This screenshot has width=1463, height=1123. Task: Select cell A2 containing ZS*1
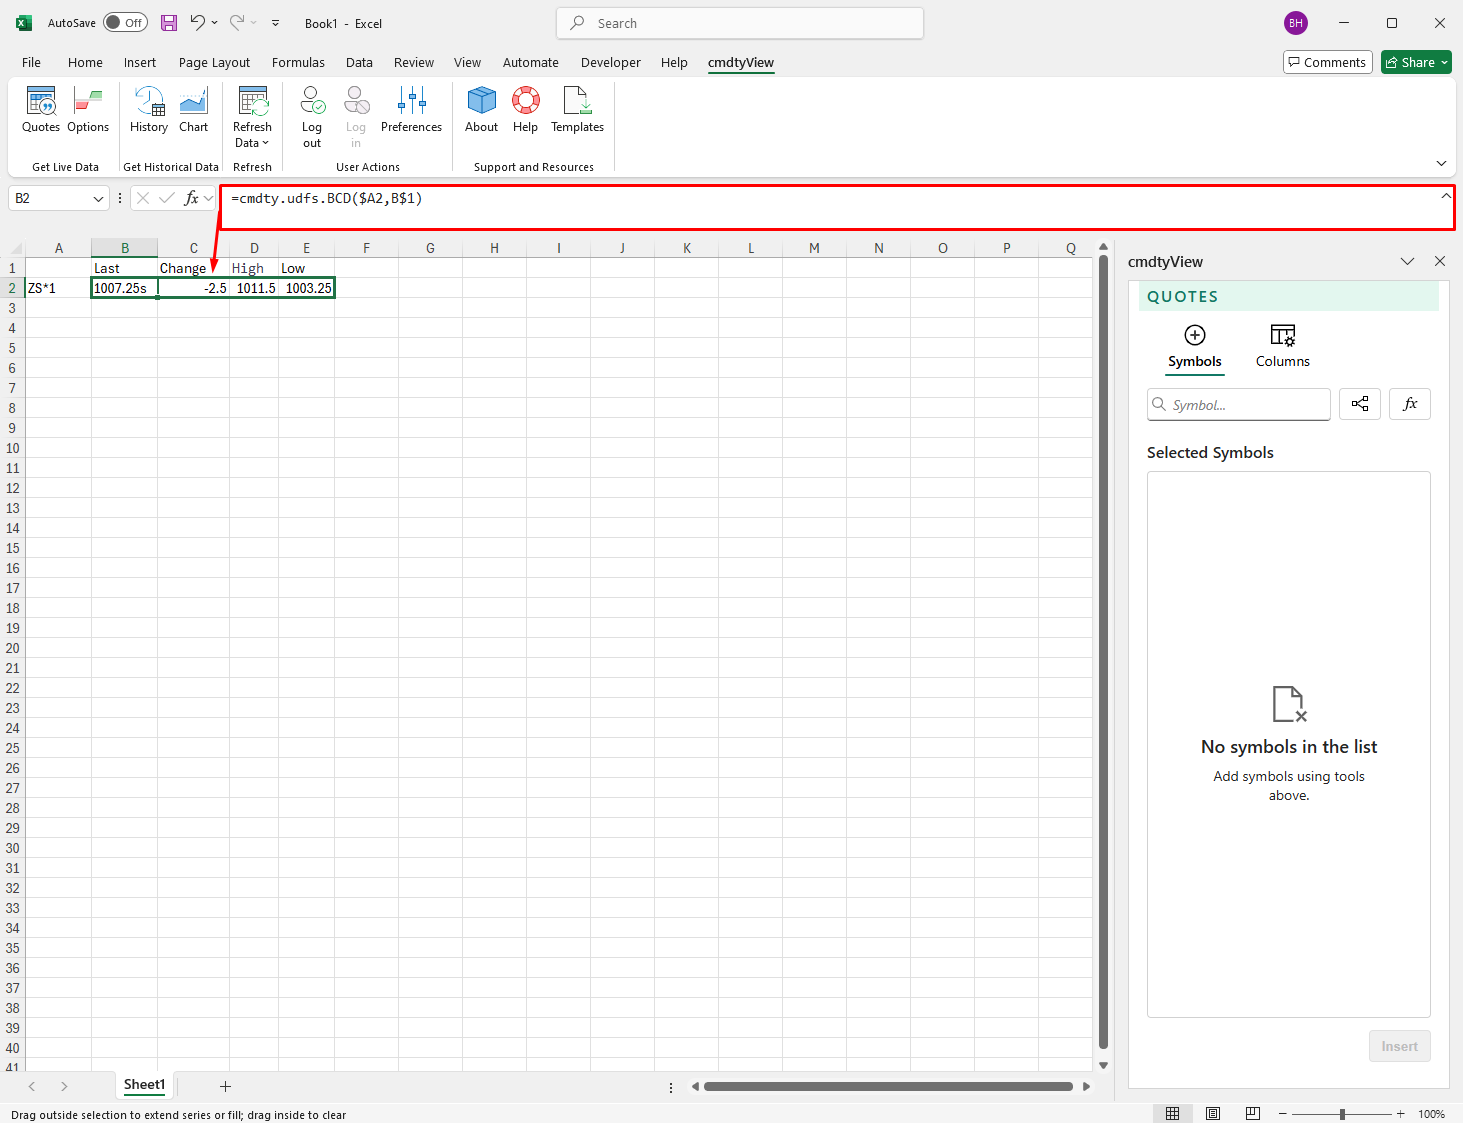point(58,288)
